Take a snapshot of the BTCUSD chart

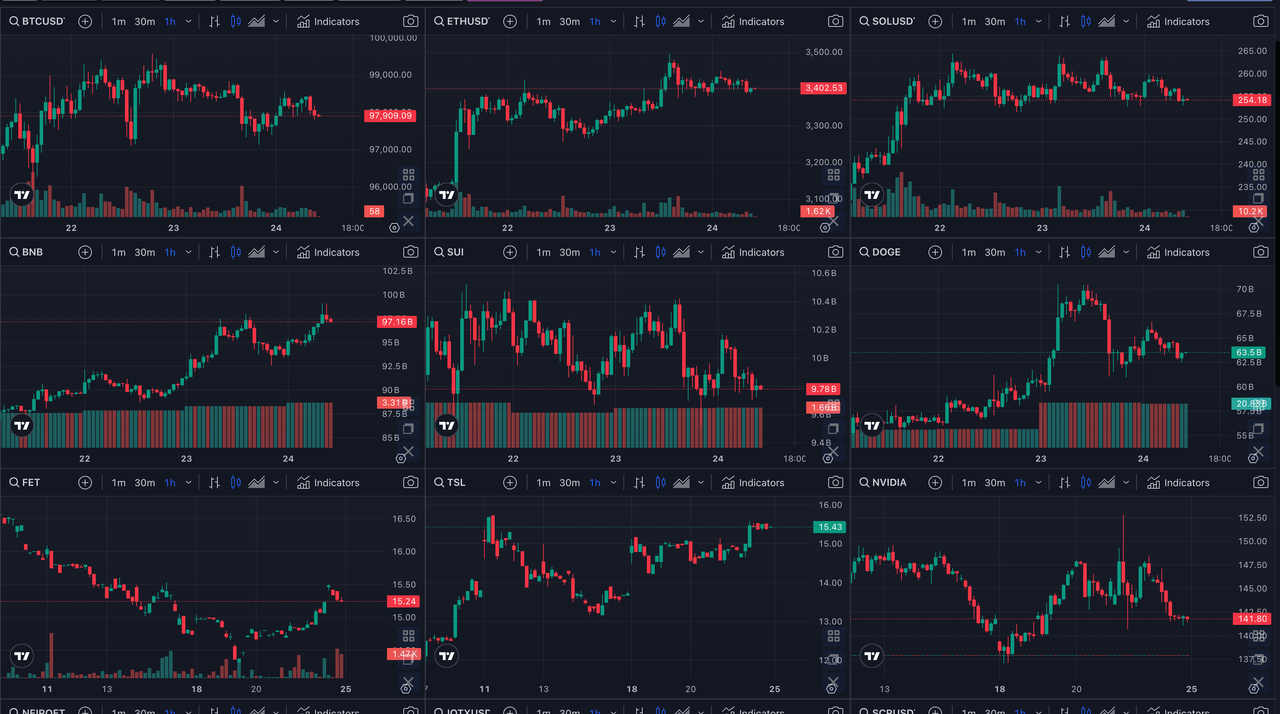click(x=410, y=21)
